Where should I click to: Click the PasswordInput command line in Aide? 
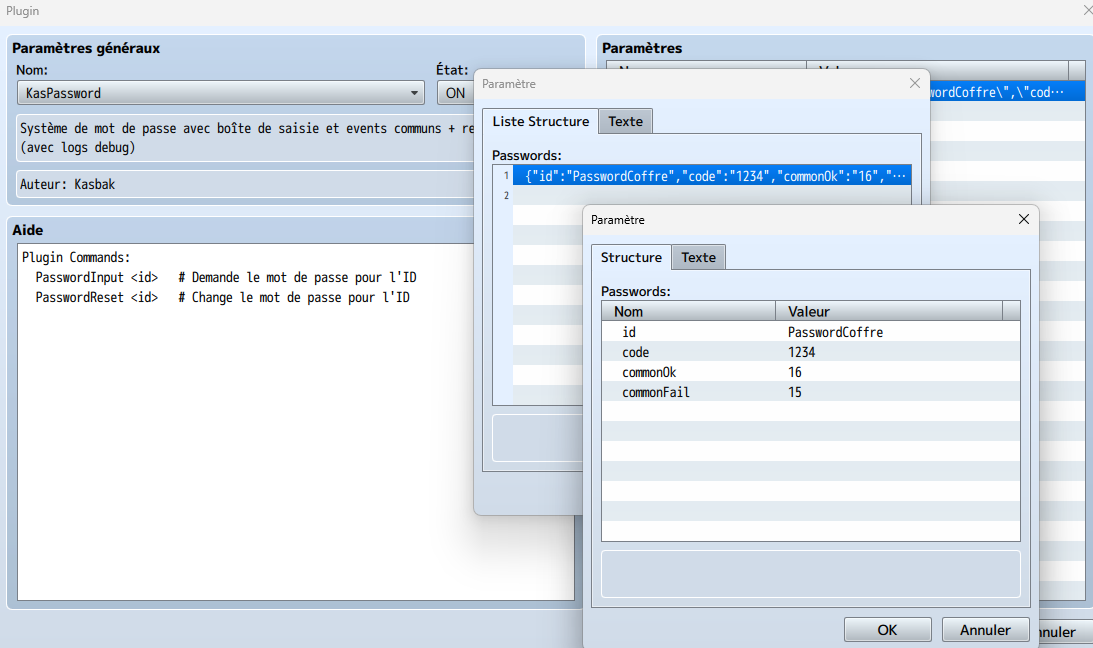pyautogui.click(x=226, y=277)
